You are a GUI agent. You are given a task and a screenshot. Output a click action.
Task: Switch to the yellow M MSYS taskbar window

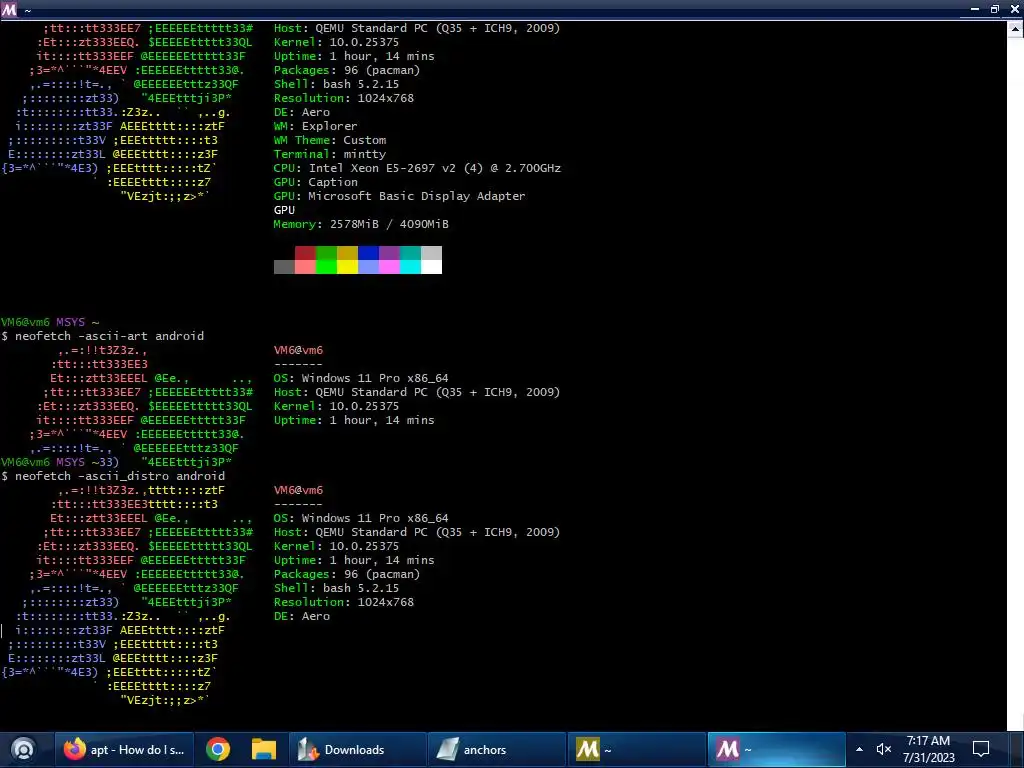636,749
